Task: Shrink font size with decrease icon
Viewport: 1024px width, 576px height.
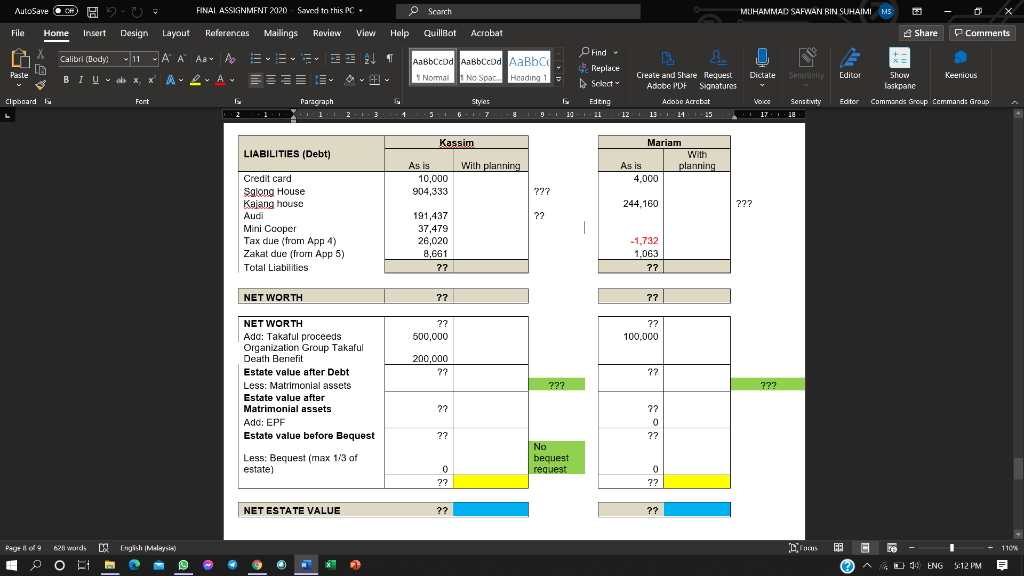Action: point(182,59)
